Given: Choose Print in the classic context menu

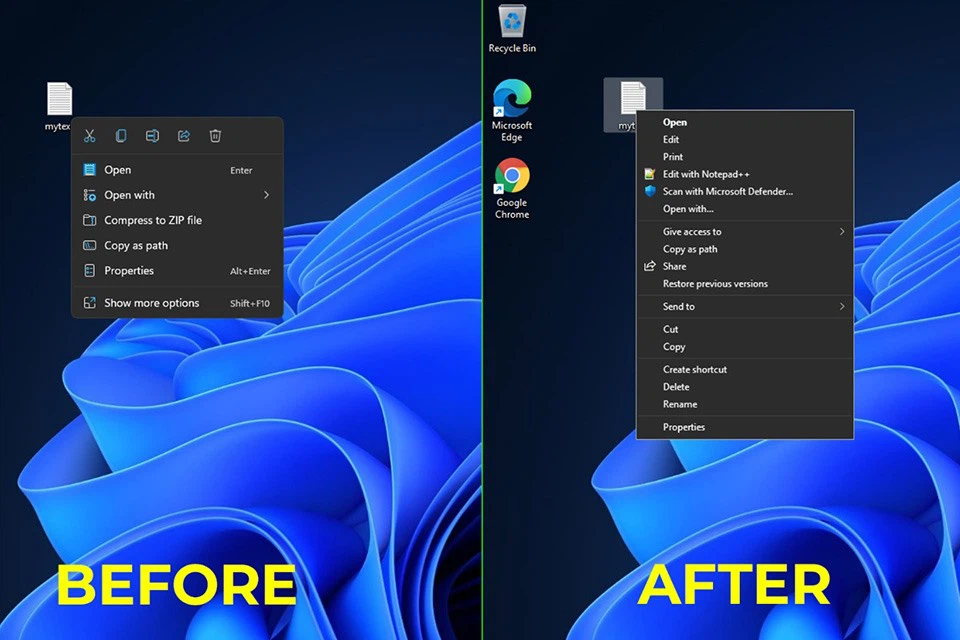Looking at the screenshot, I should (745, 157).
